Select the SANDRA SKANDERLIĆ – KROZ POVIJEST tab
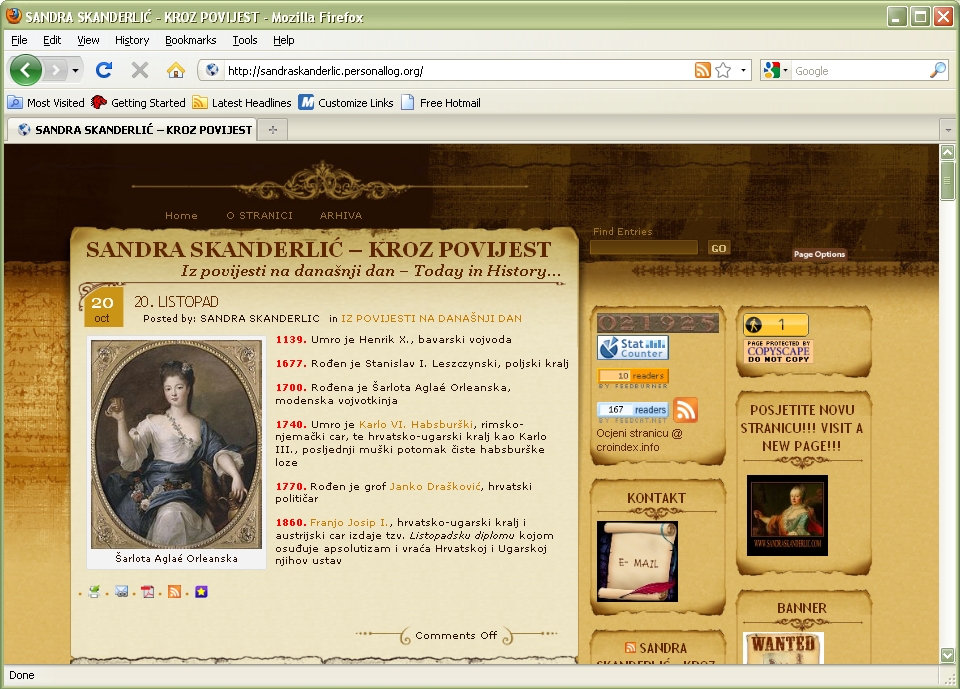Screen dimensions: 960x689 point(134,130)
